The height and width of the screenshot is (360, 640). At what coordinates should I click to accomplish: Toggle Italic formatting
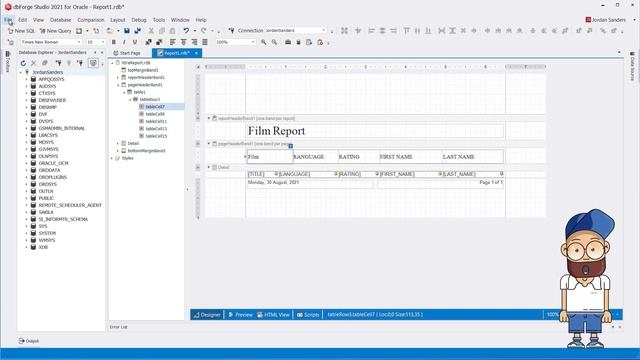(124, 42)
